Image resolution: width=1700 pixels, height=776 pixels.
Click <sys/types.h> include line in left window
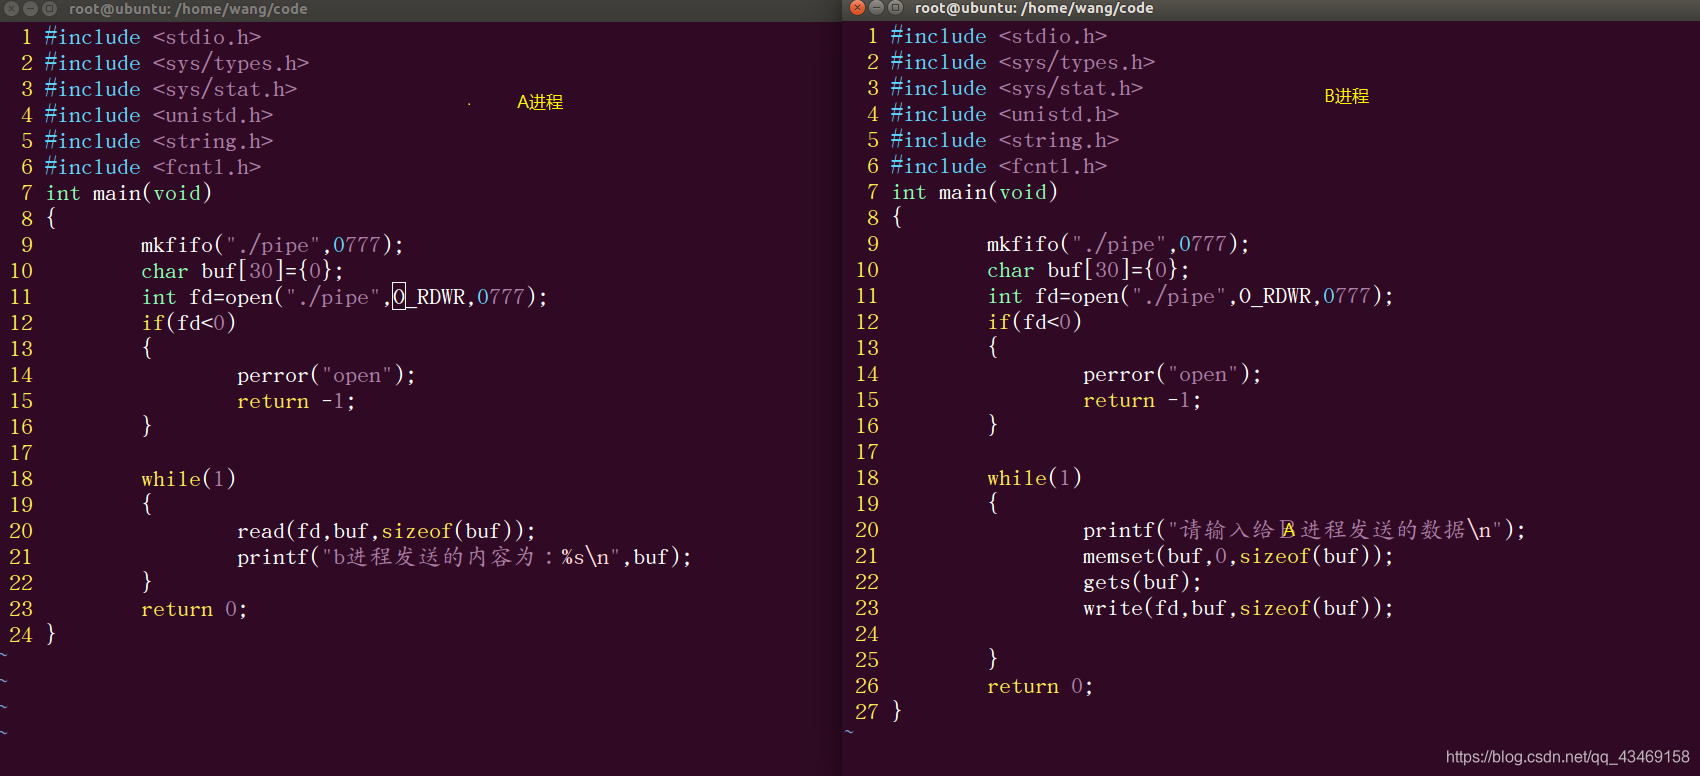point(177,63)
